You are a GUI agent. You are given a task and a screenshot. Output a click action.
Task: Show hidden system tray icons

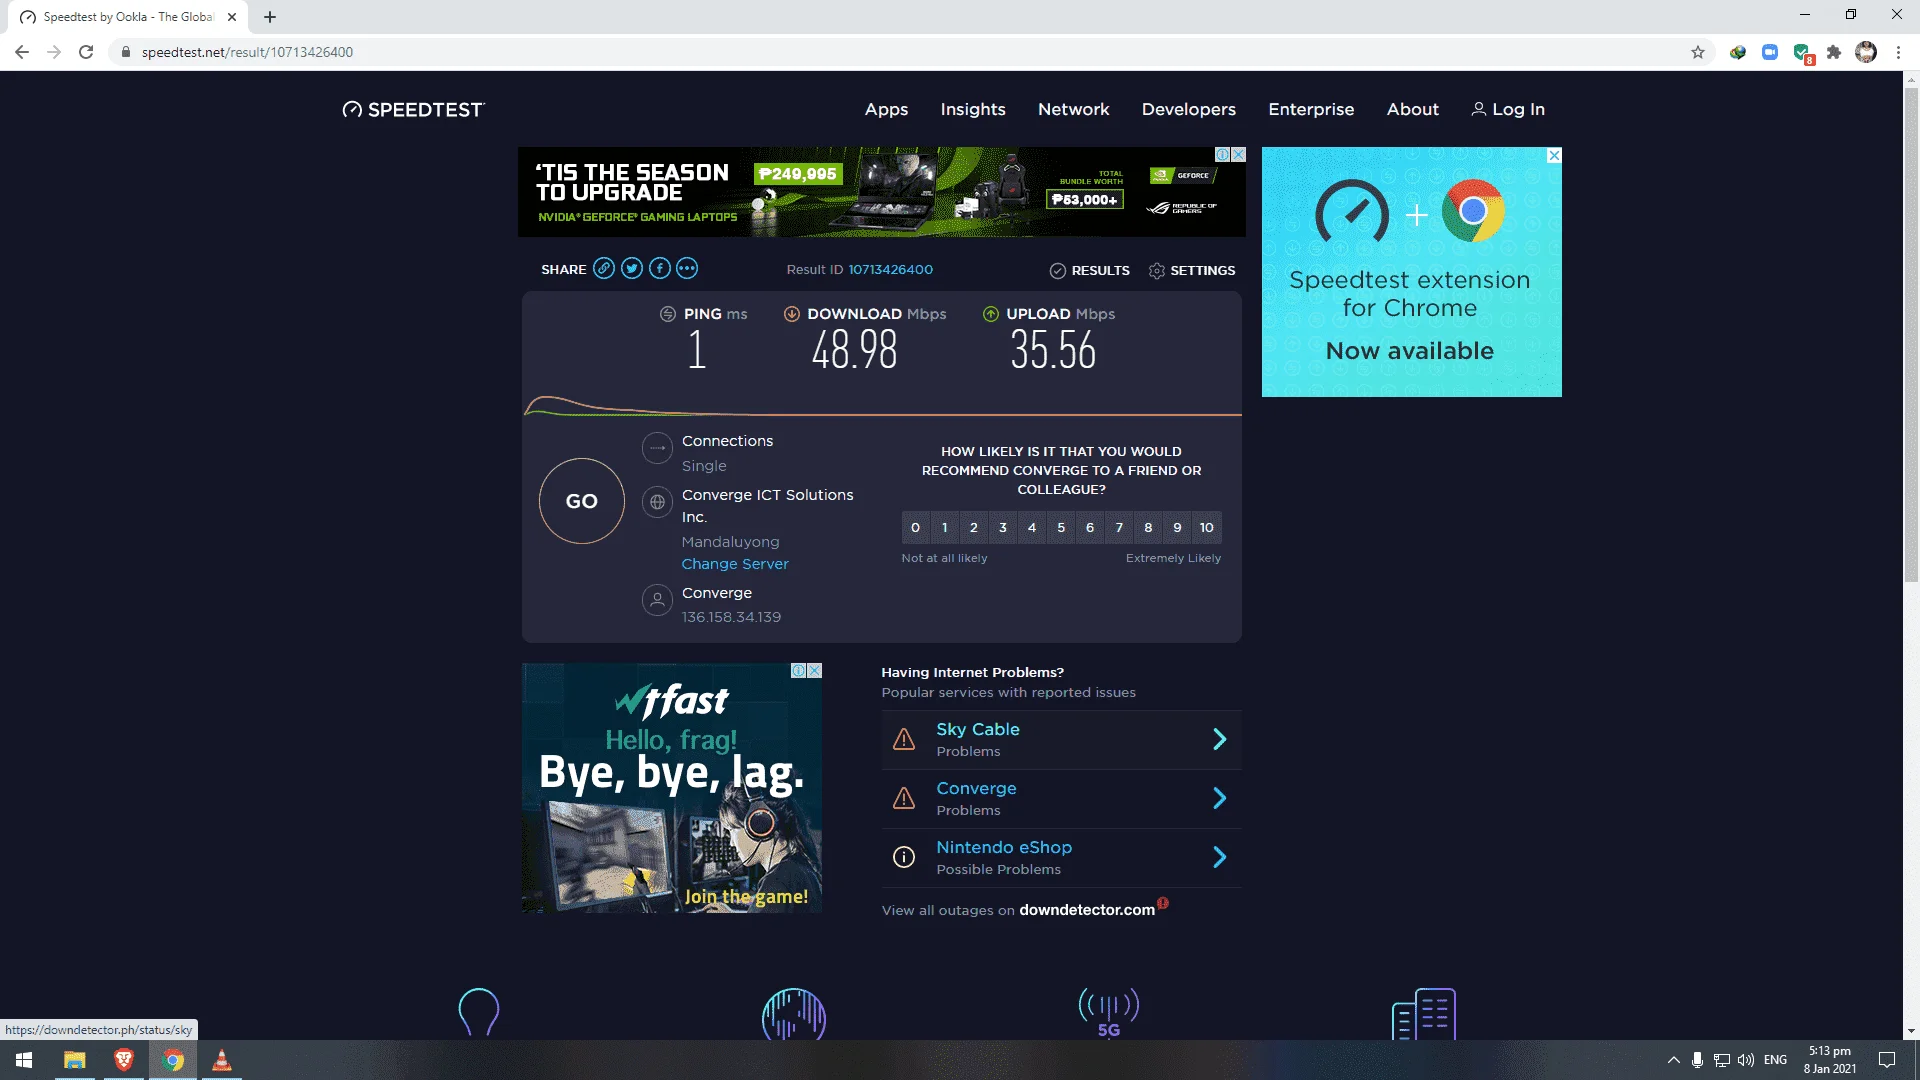pos(1673,1060)
